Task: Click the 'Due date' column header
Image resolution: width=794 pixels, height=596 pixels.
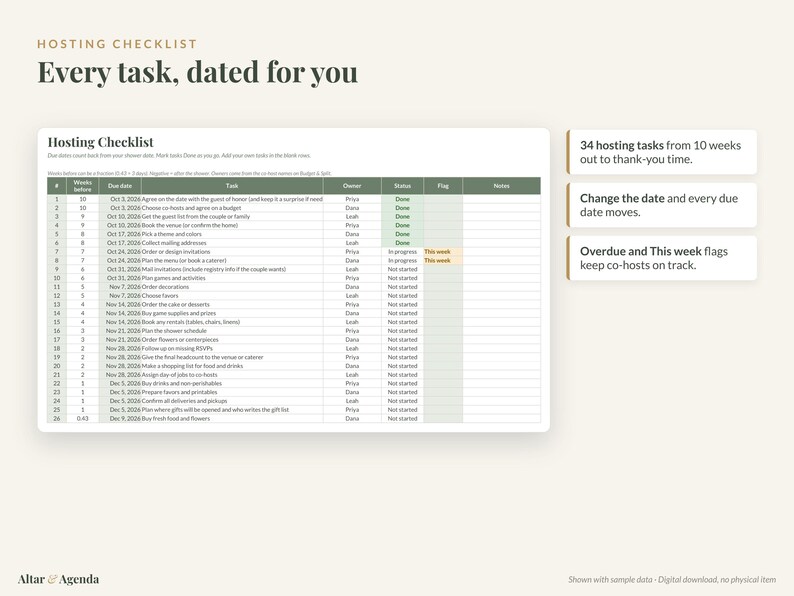Action: (120, 186)
